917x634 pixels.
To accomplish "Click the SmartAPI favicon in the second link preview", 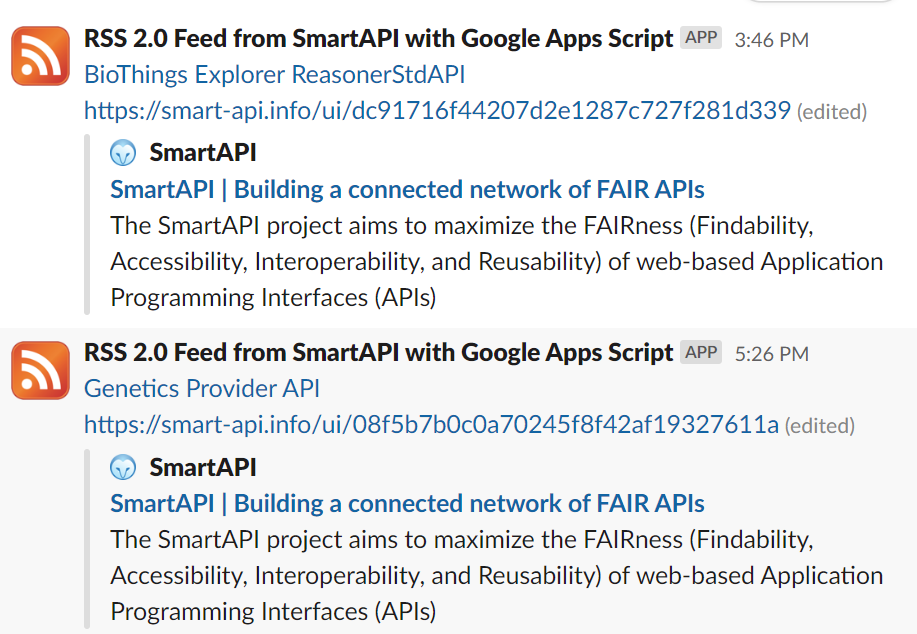I will click(124, 467).
